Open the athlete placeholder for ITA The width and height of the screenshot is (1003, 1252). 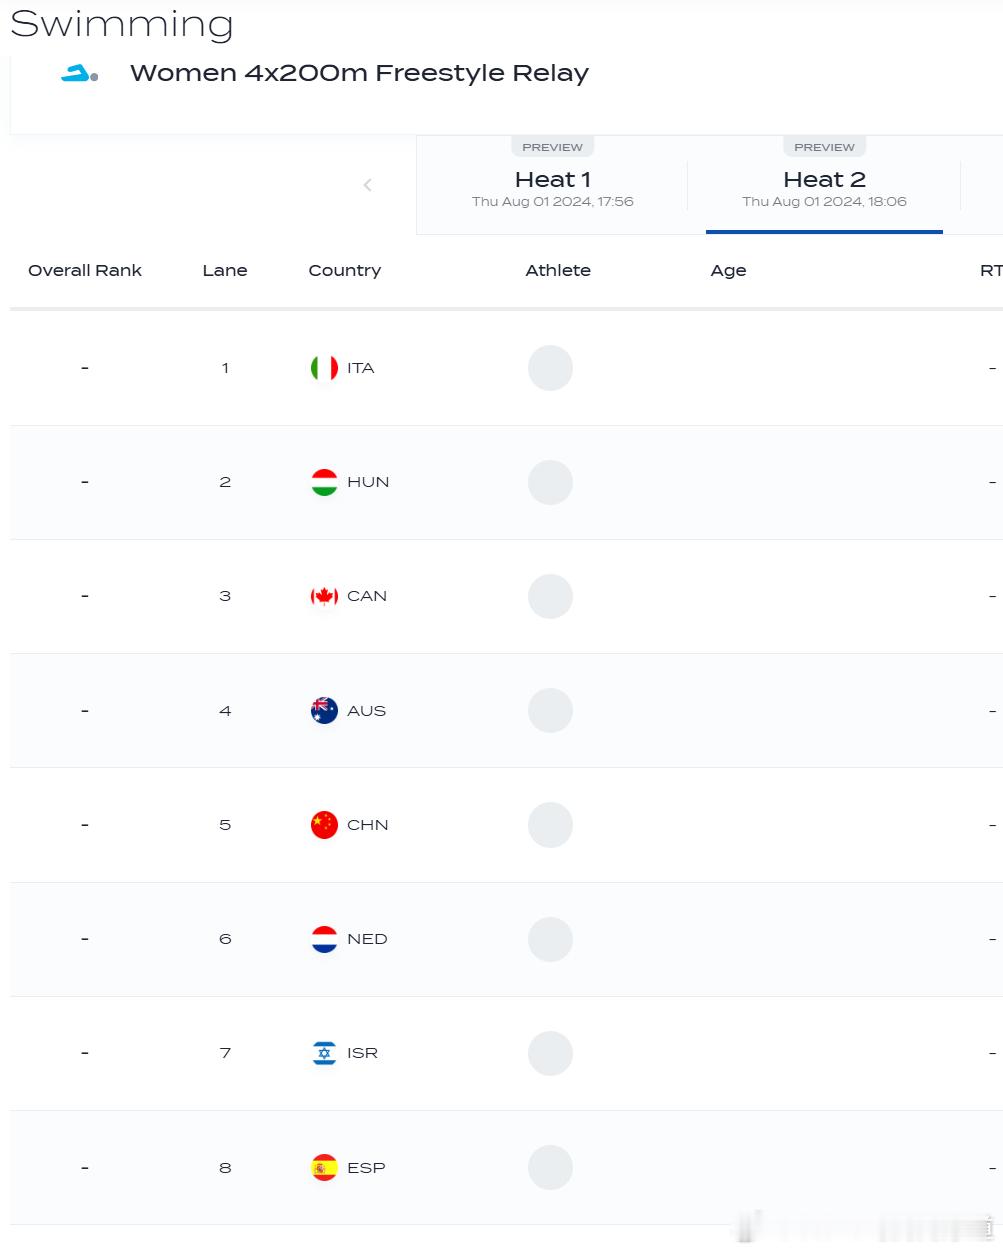click(550, 368)
